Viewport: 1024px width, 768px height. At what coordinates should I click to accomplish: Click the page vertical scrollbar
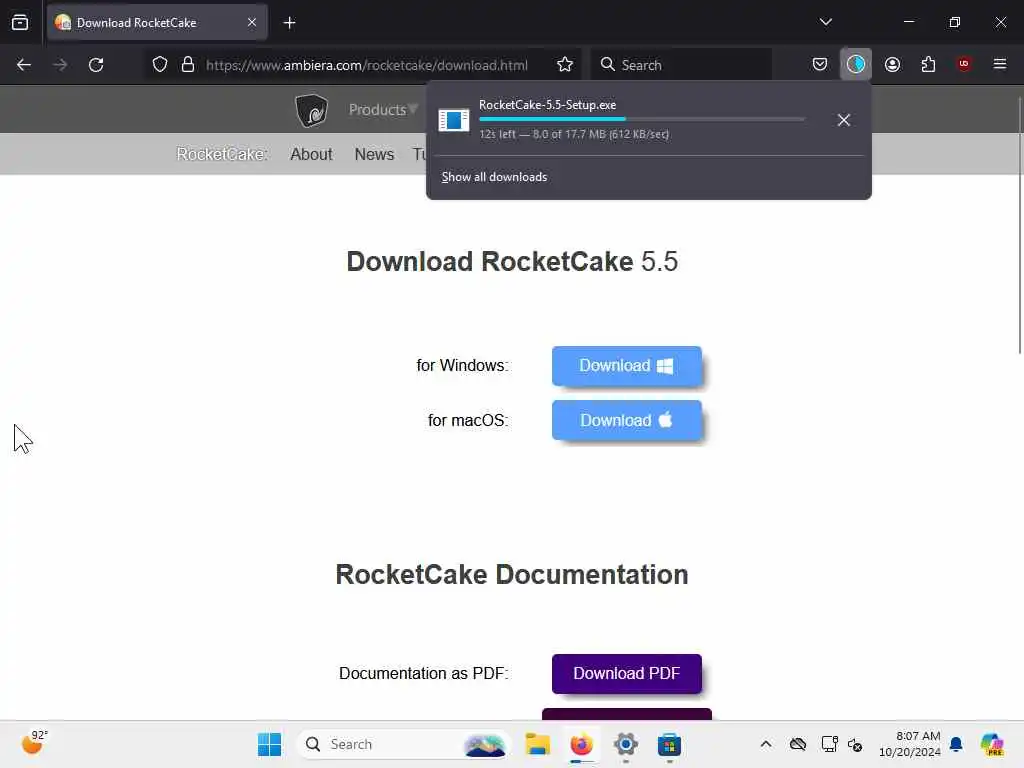pyautogui.click(x=1019, y=225)
